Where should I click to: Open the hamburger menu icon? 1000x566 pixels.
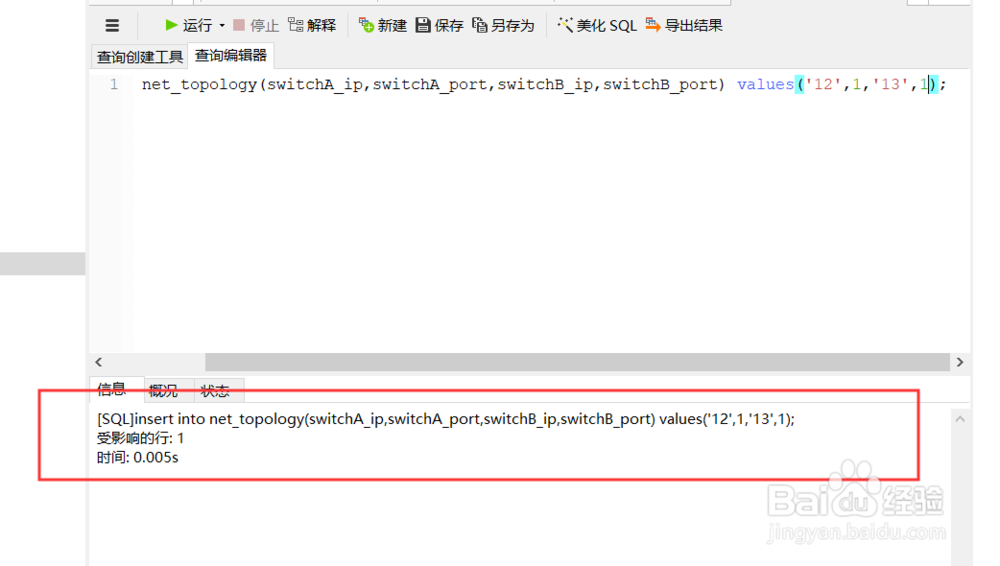point(112,26)
